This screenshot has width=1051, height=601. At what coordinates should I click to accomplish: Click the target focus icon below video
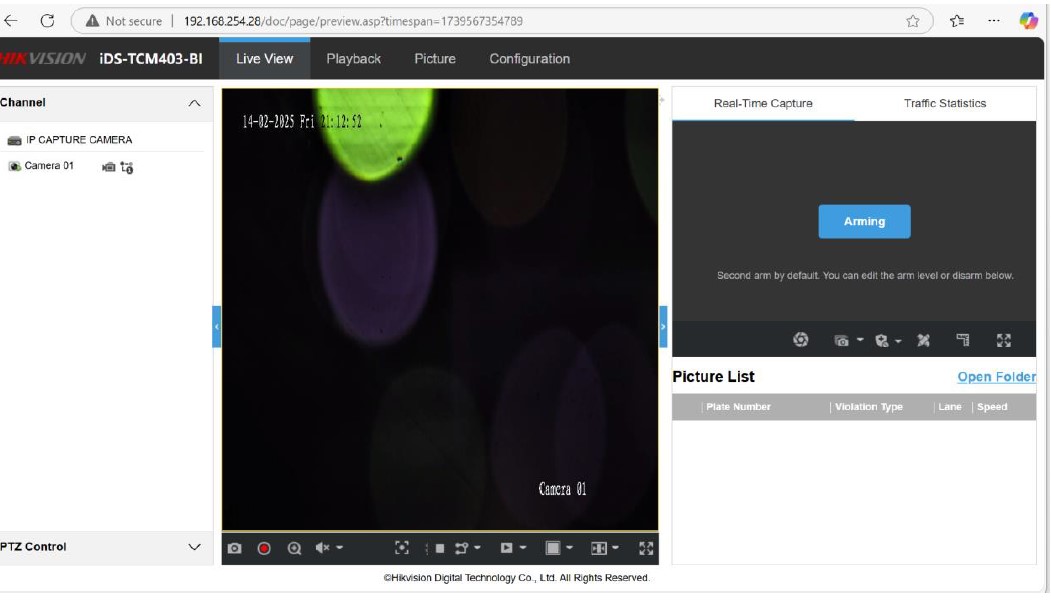[402, 548]
